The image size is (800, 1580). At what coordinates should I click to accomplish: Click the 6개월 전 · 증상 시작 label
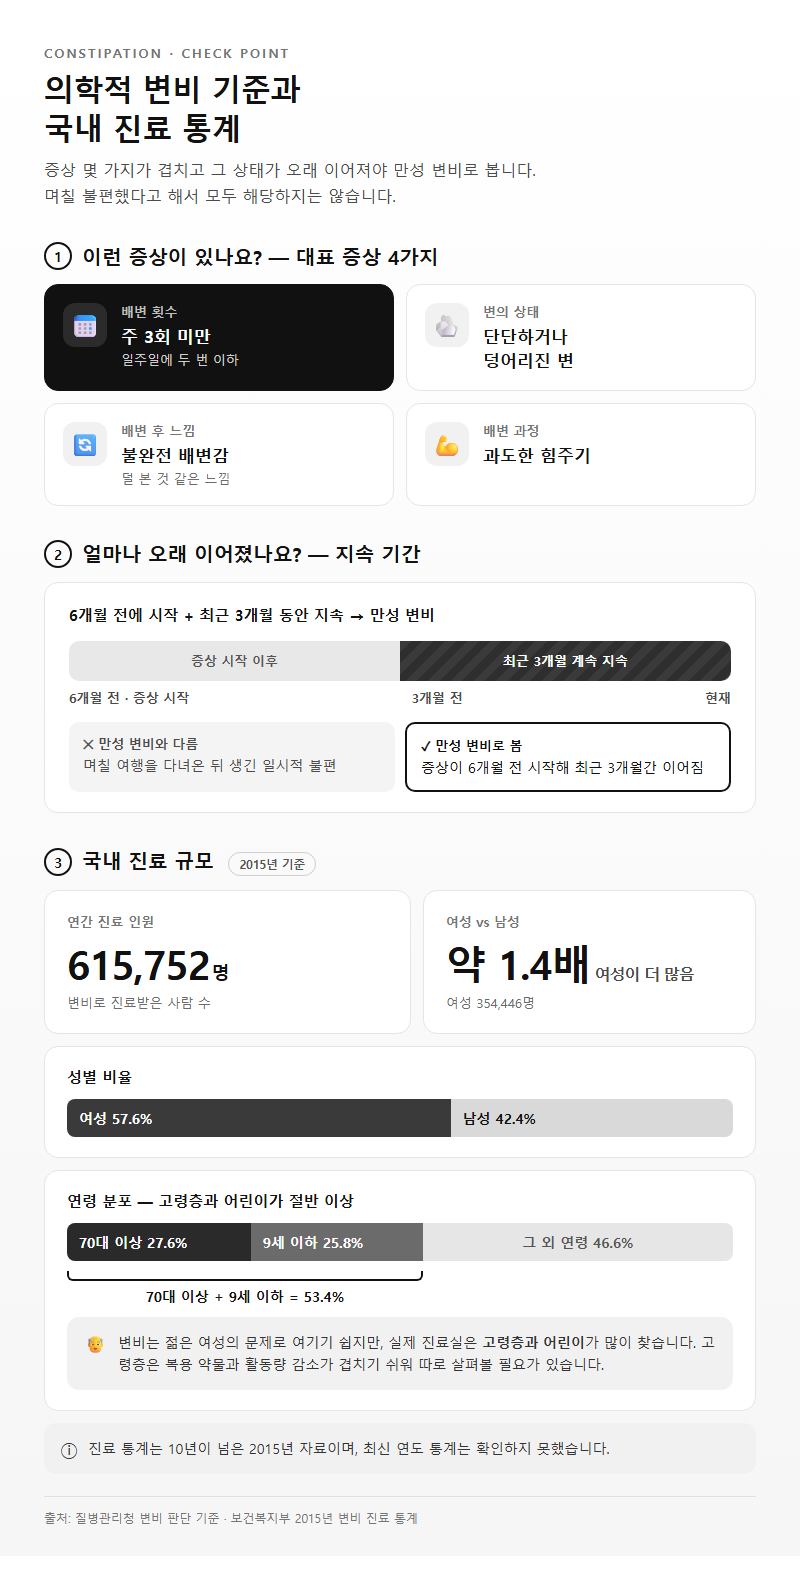pyautogui.click(x=129, y=698)
